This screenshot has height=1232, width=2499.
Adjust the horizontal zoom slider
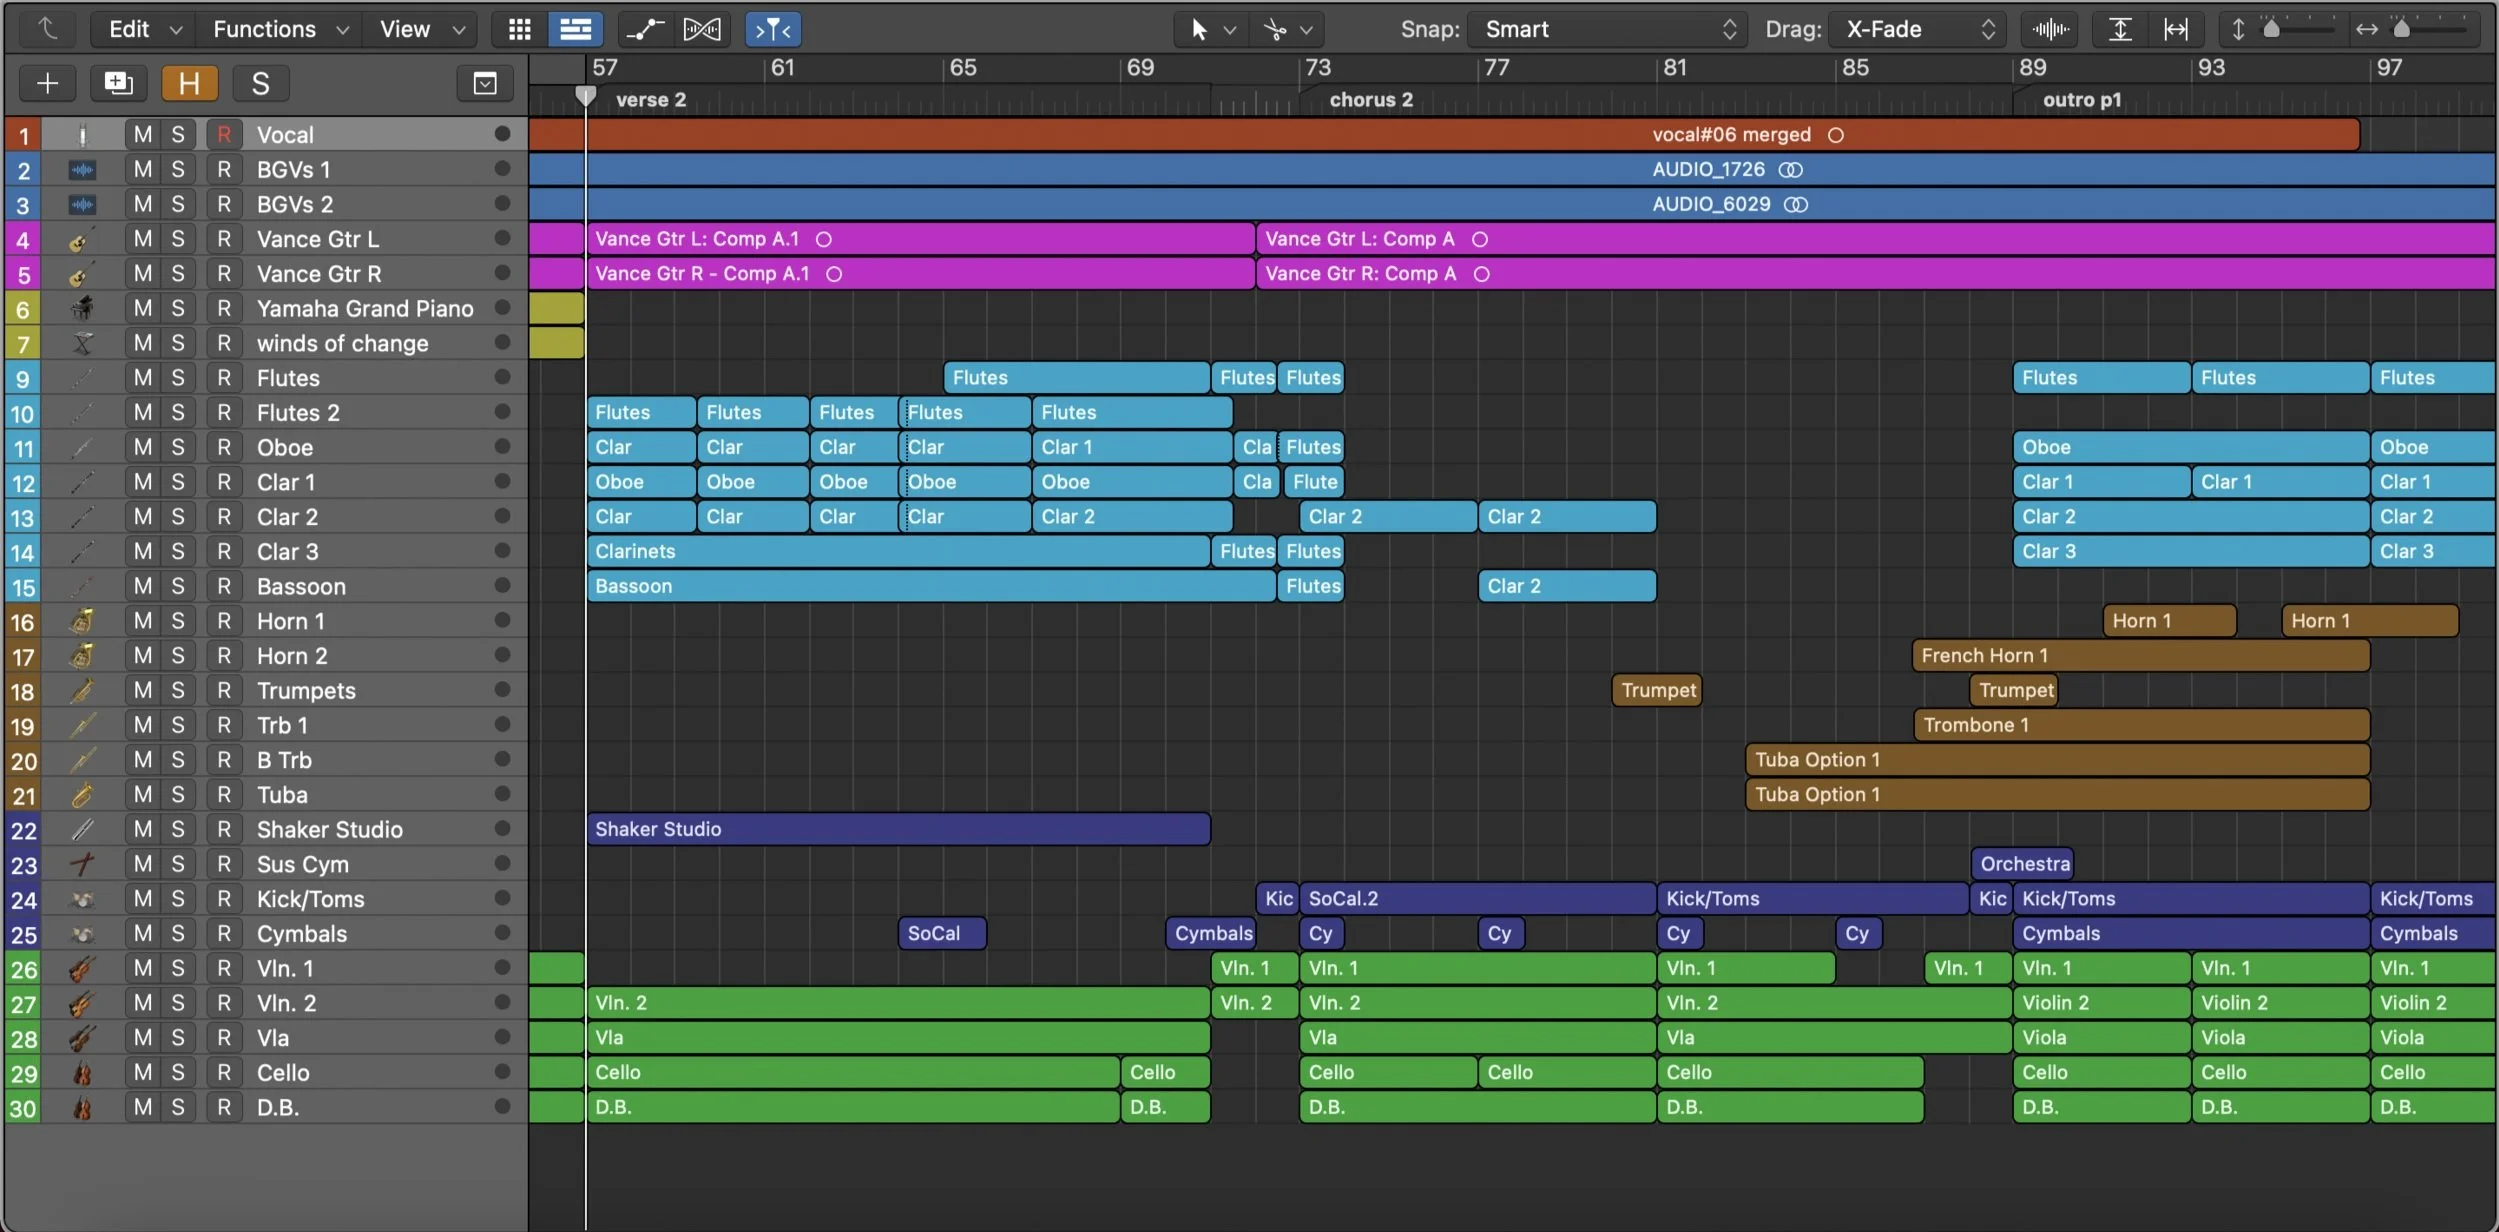(x=2402, y=29)
